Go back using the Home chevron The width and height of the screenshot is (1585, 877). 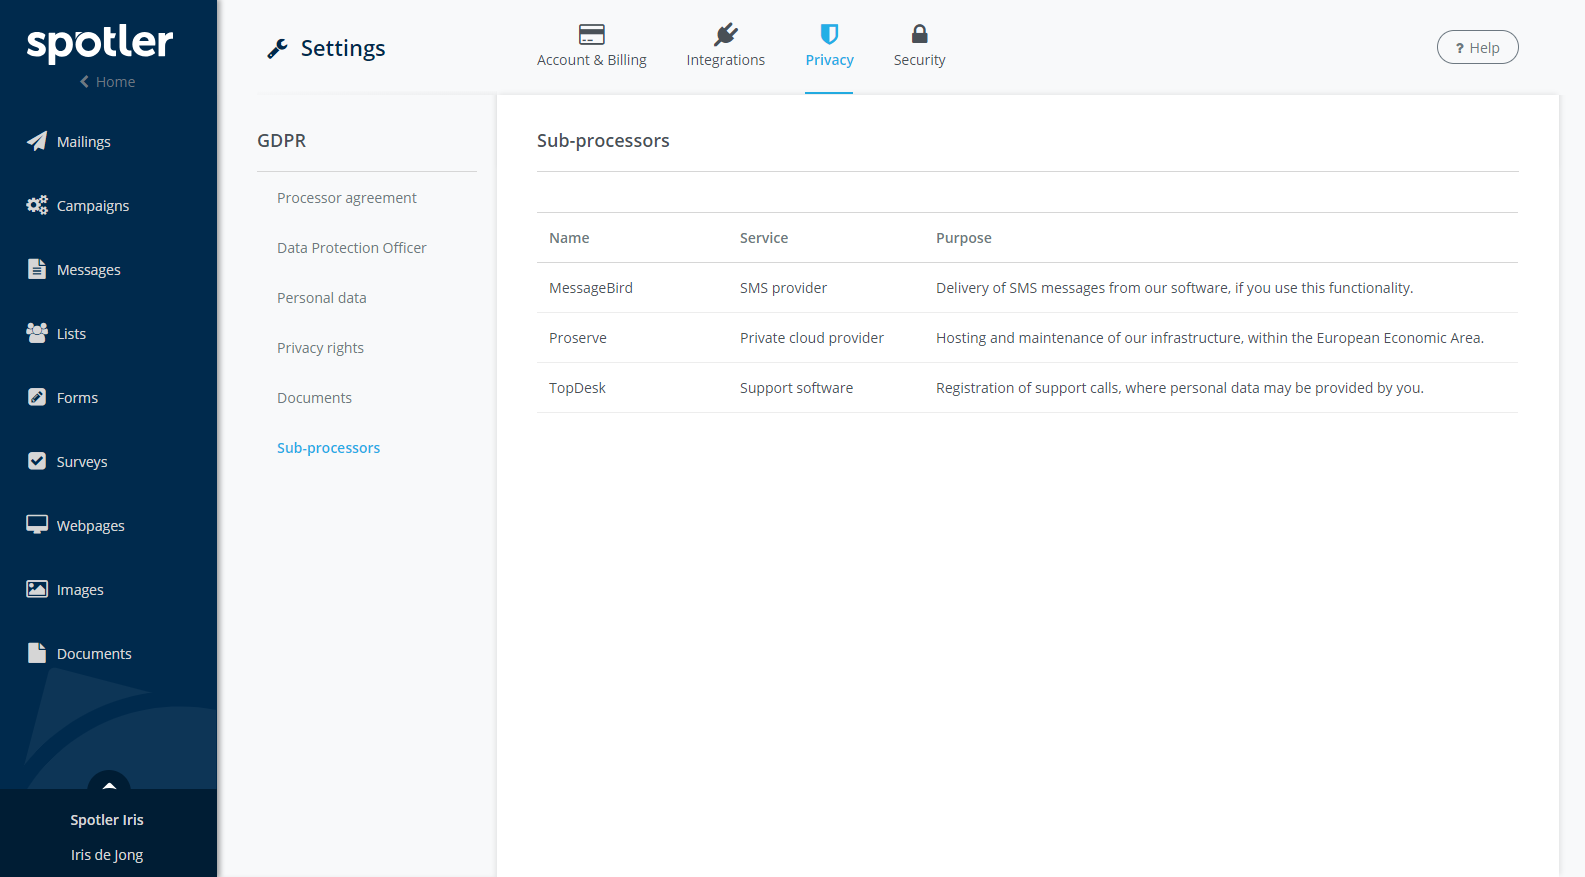pyautogui.click(x=85, y=82)
